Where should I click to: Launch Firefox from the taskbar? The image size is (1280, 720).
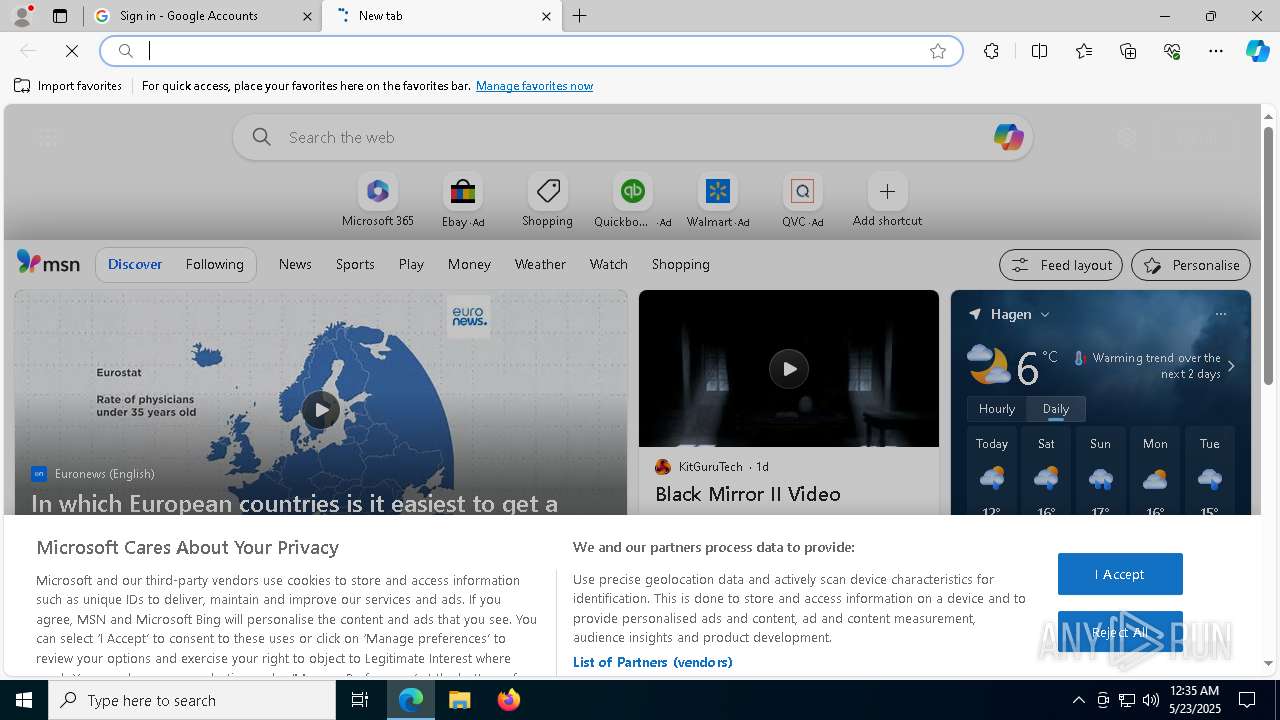509,700
